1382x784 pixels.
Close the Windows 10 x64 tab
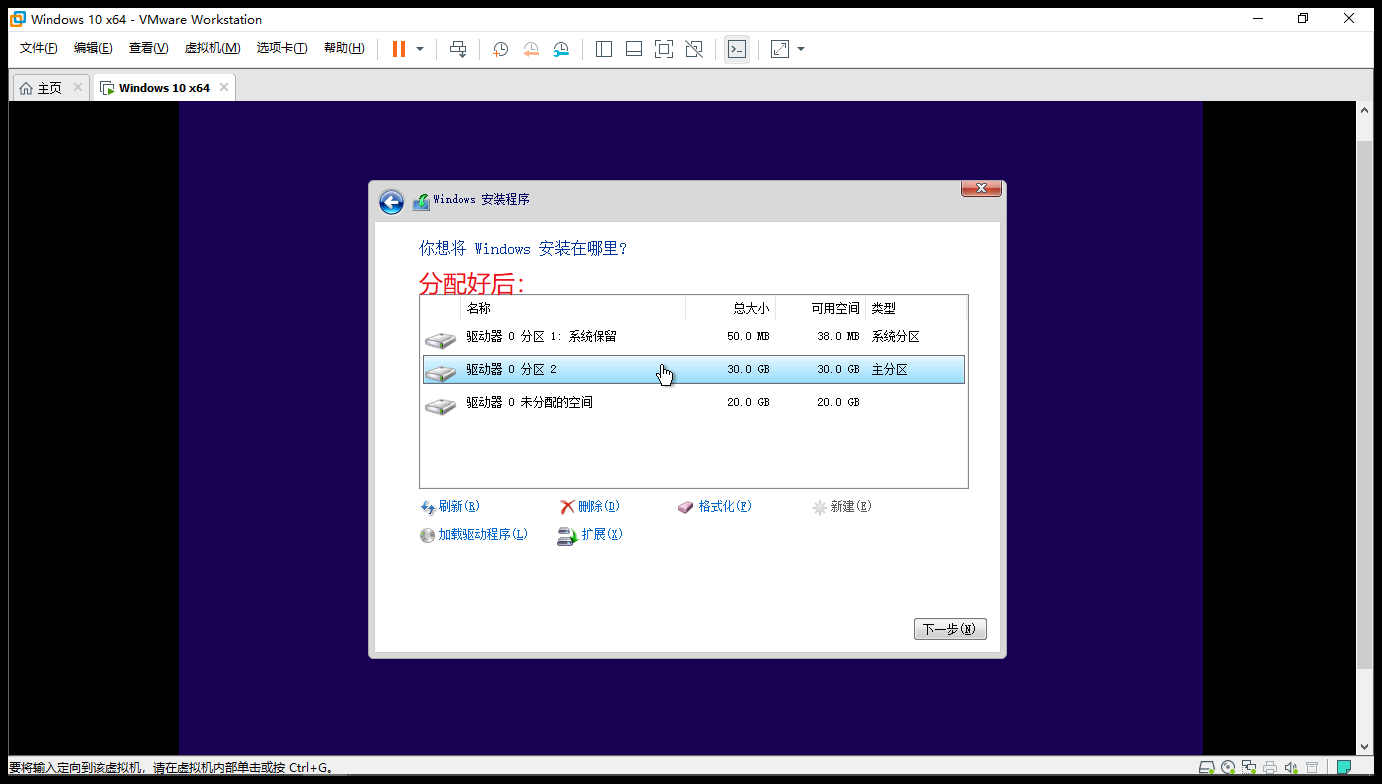pos(224,87)
